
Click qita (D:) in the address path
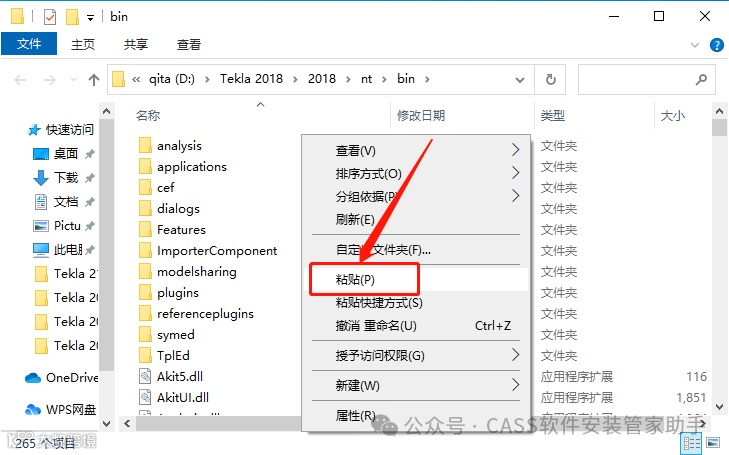point(172,79)
